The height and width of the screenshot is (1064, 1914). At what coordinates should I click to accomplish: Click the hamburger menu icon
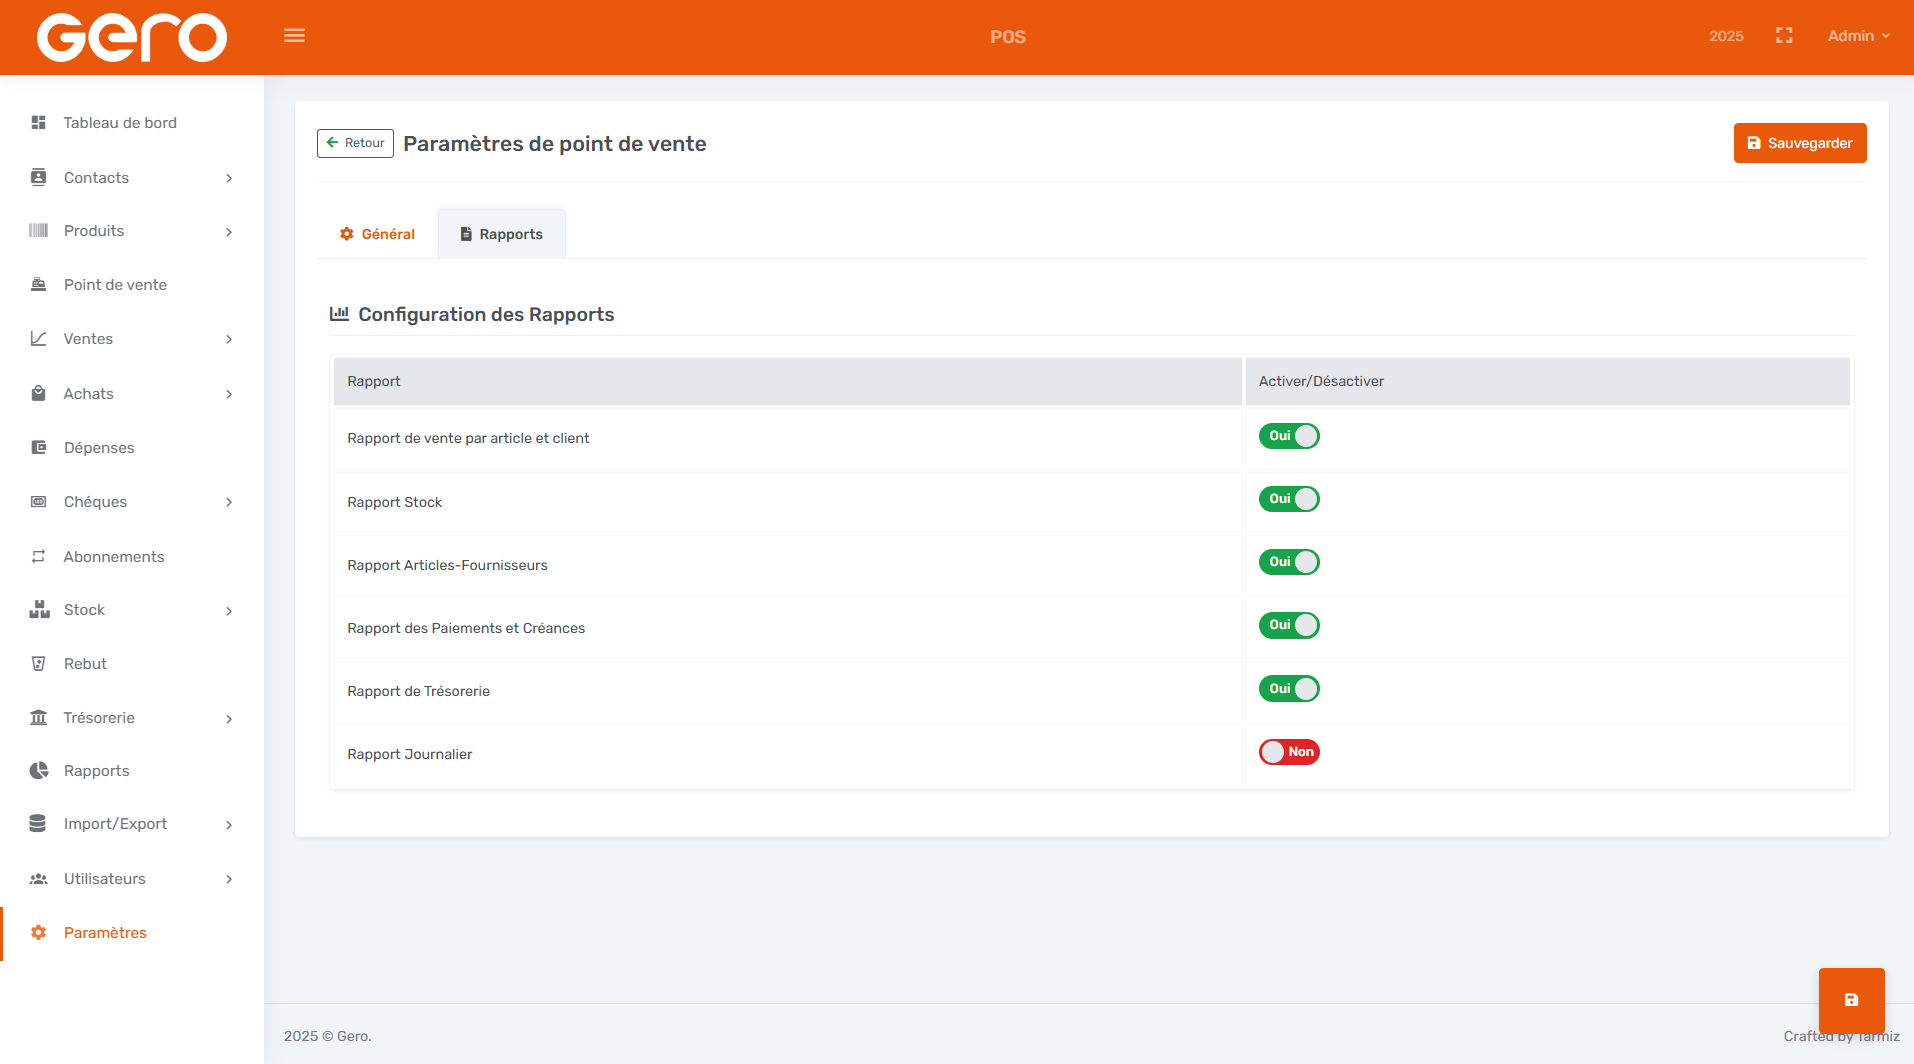coord(294,36)
